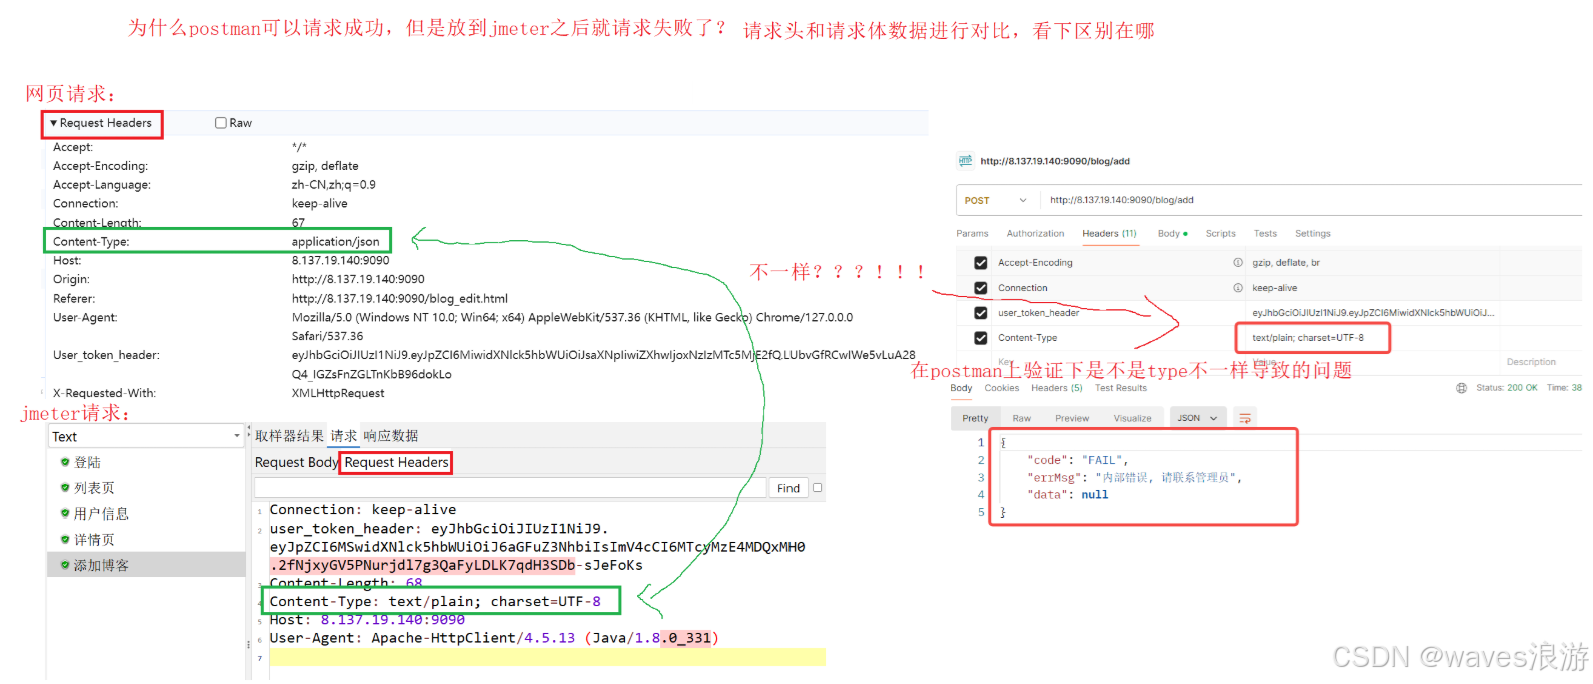
Task: Click the XMLHttpRequest header value
Action: click(x=338, y=393)
